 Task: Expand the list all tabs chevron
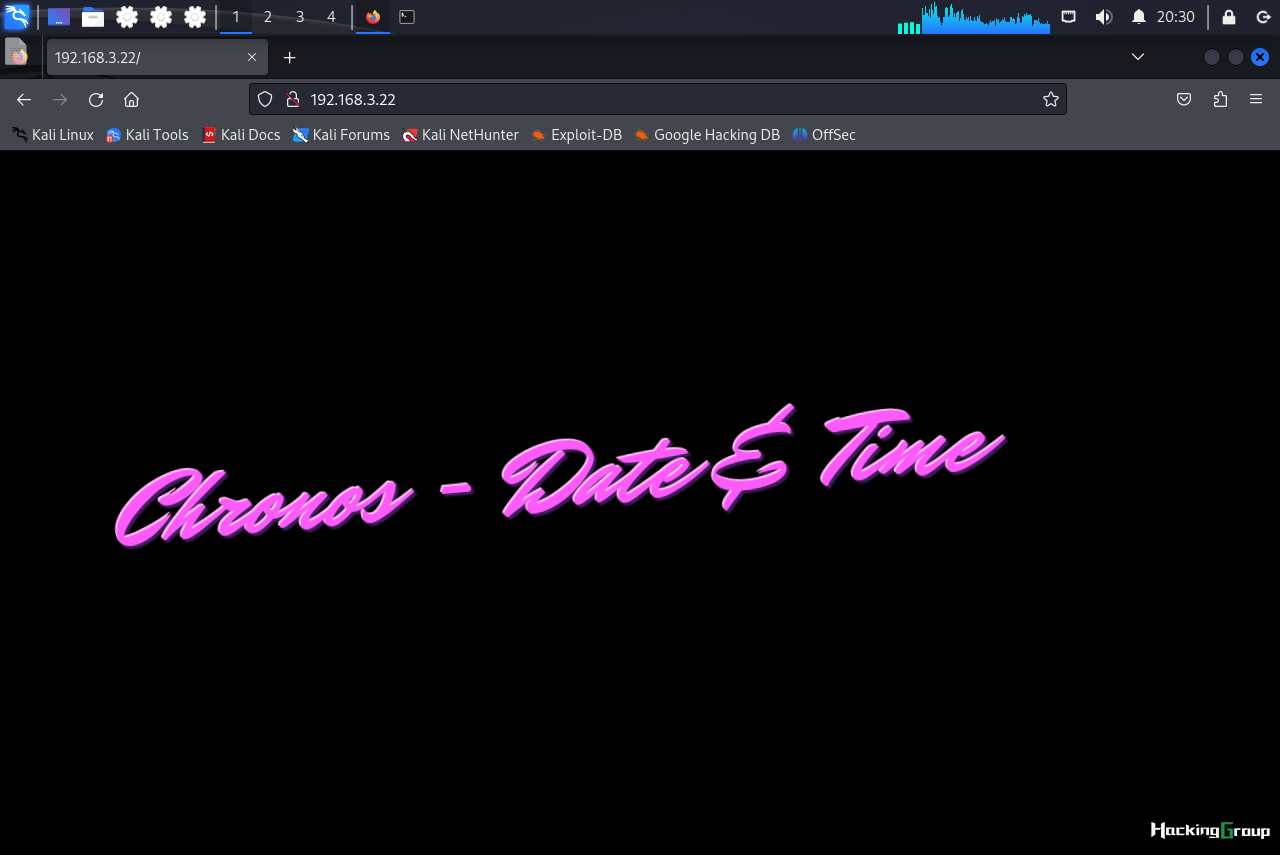click(1138, 57)
